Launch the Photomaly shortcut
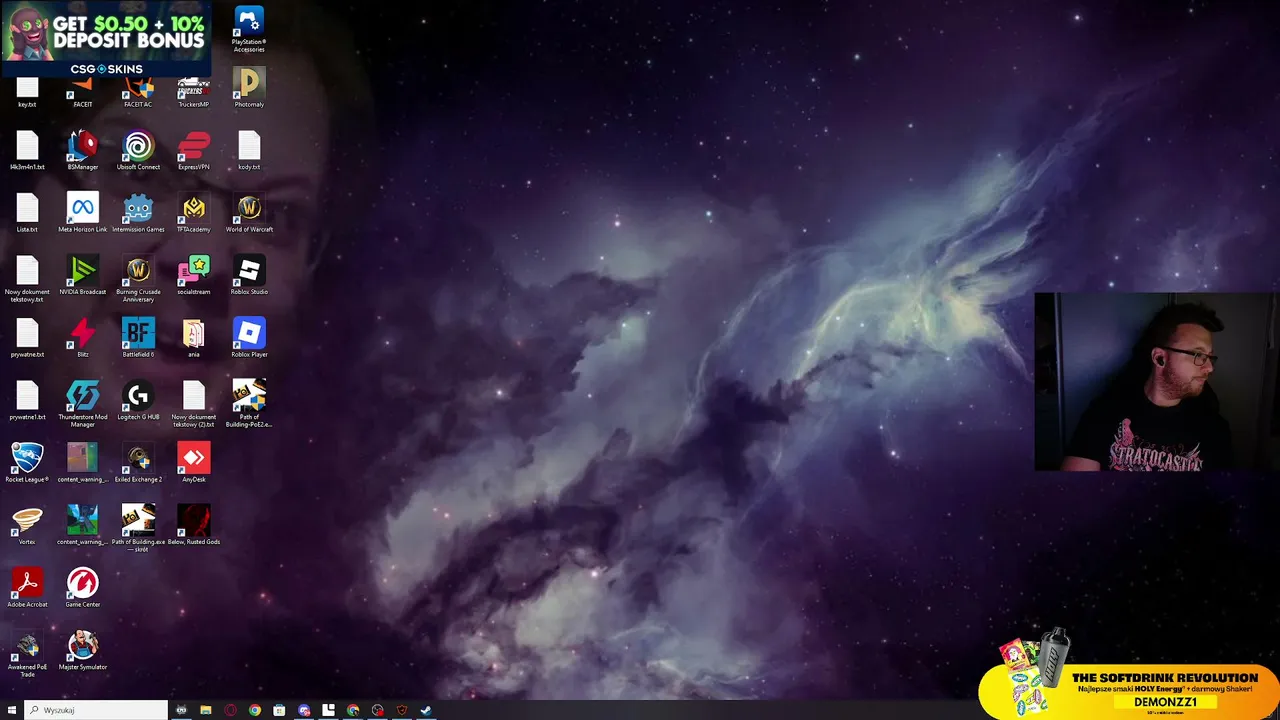 (249, 87)
